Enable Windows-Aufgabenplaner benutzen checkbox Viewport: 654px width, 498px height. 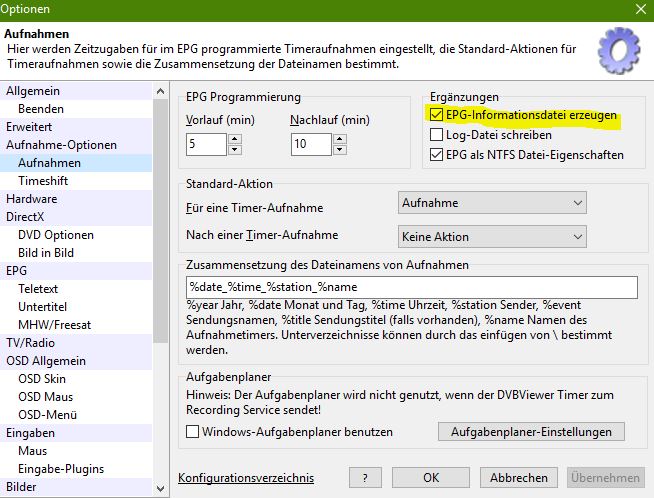[x=193, y=432]
